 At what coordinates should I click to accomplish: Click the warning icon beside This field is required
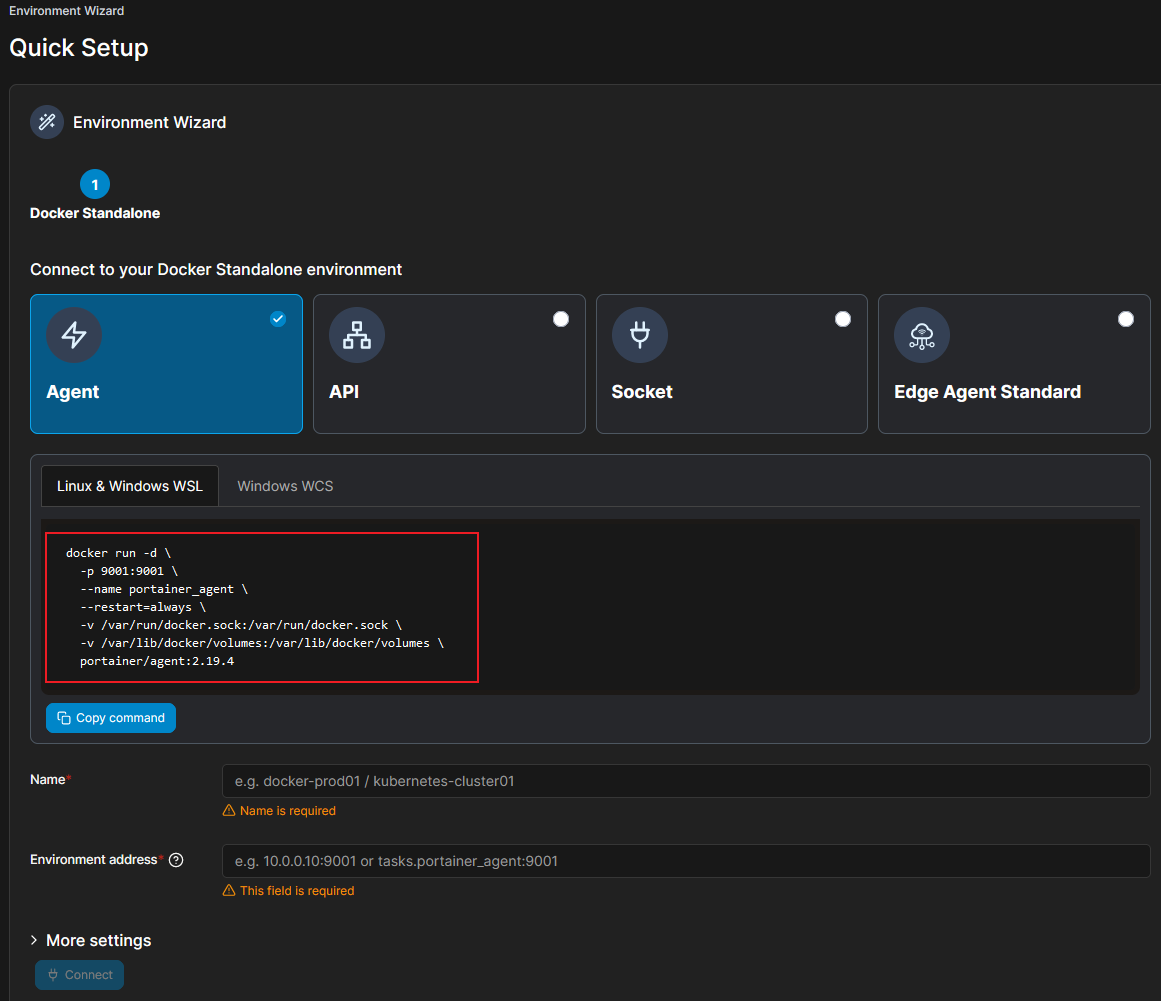click(229, 891)
